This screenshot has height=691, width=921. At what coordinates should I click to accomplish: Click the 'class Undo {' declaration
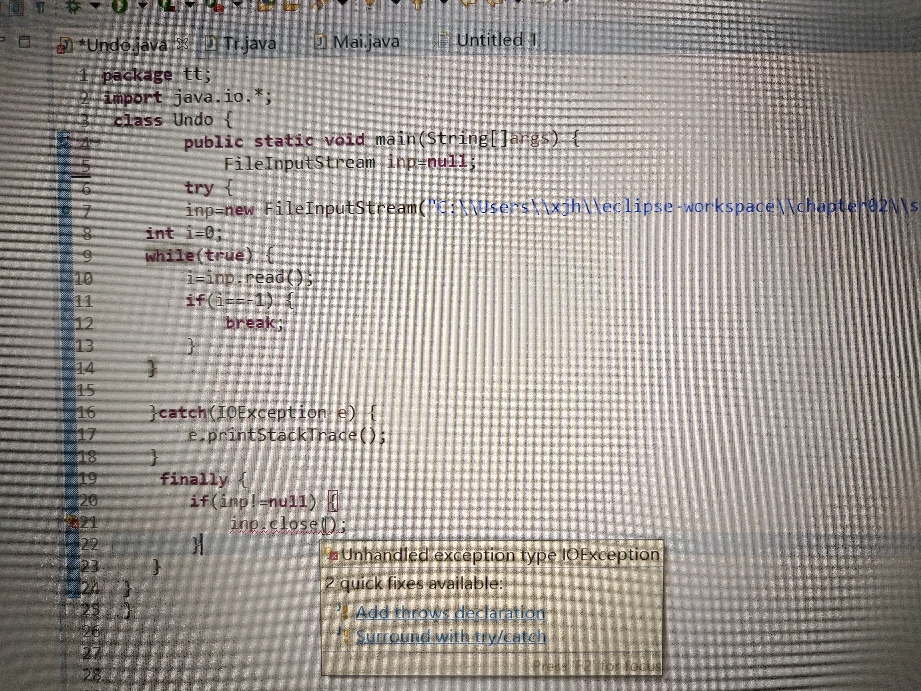[173, 120]
